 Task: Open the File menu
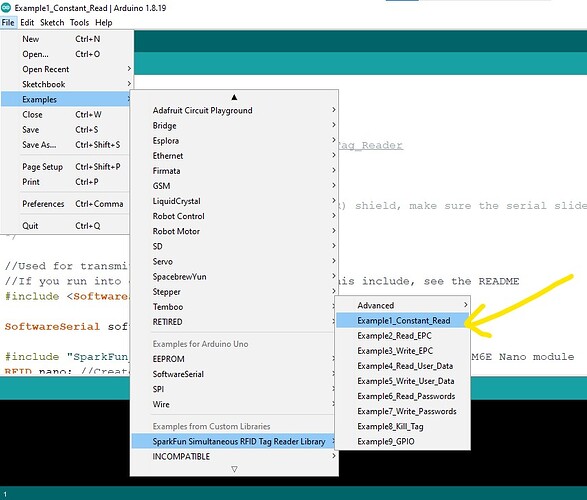[x=8, y=22]
